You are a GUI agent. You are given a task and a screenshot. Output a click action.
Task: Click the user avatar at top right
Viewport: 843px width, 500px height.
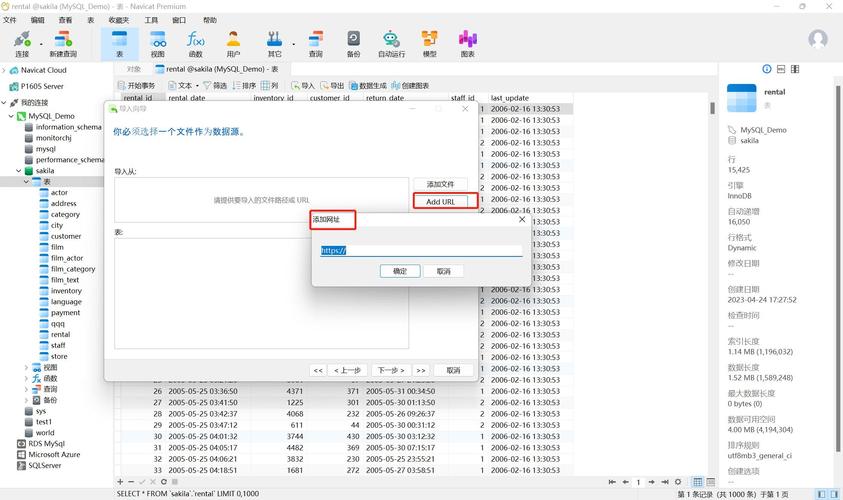[818, 39]
